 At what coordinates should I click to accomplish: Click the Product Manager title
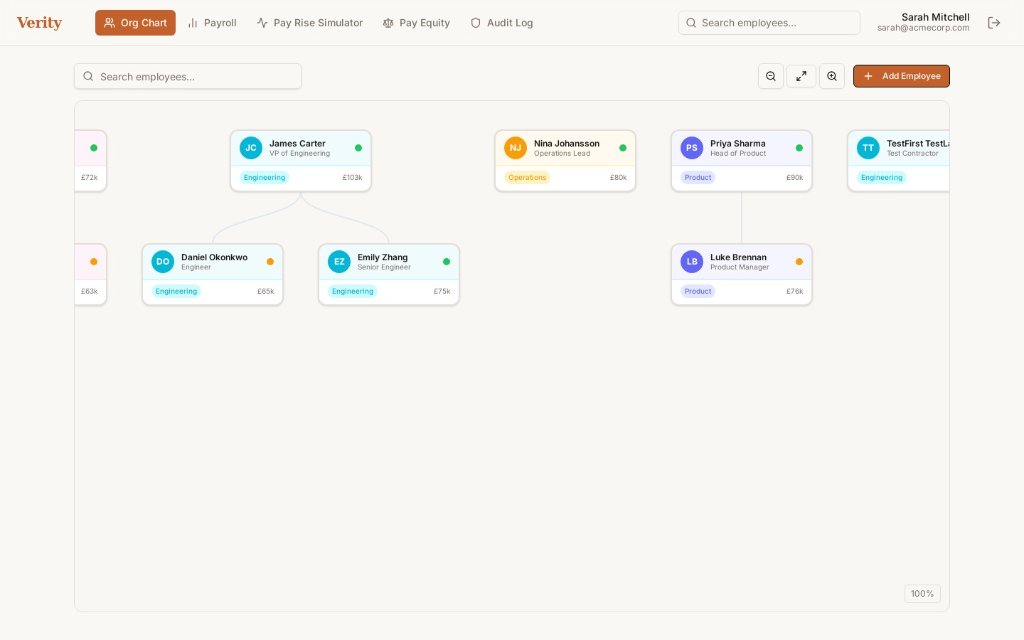[x=739, y=267]
